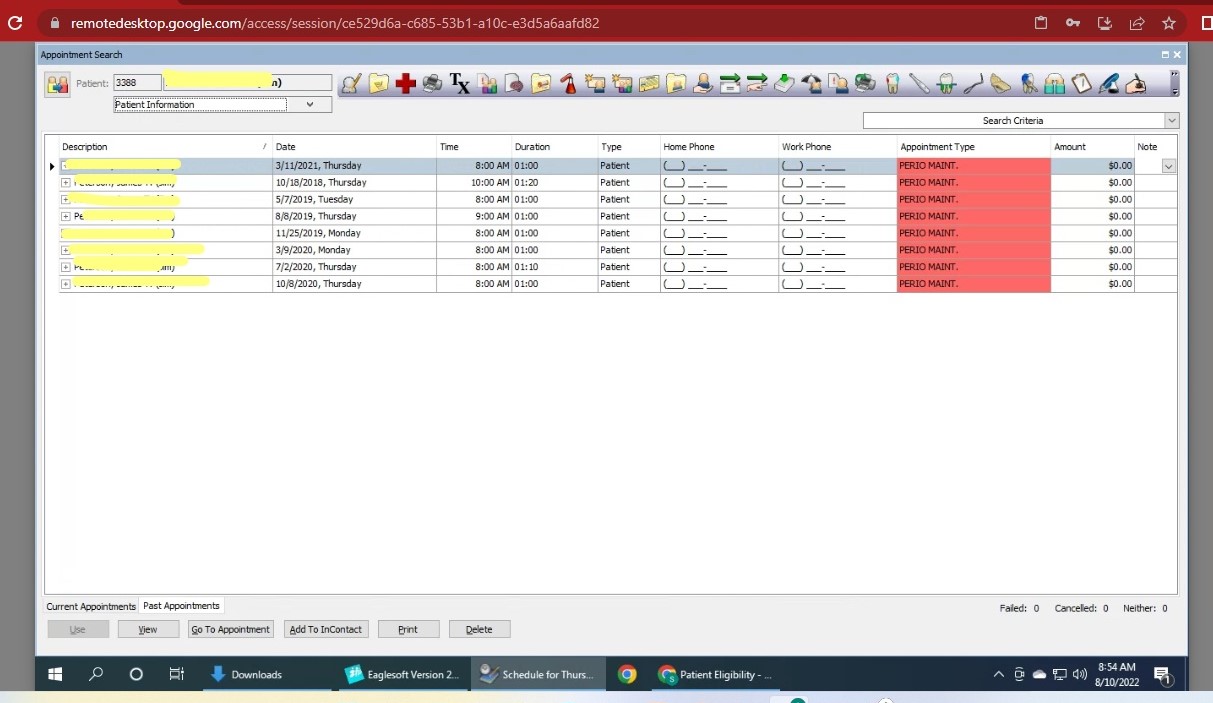The height and width of the screenshot is (703, 1213).
Task: Click the tooth chart toolbar icon
Action: pos(893,84)
